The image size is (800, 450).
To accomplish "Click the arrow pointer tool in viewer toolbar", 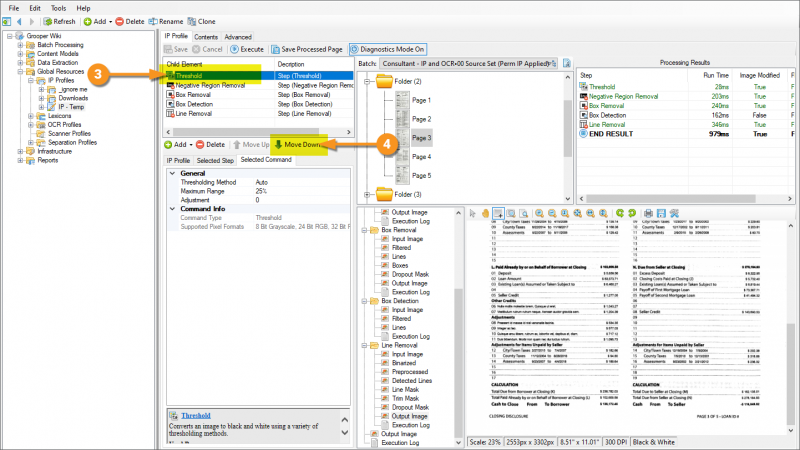I will (471, 213).
